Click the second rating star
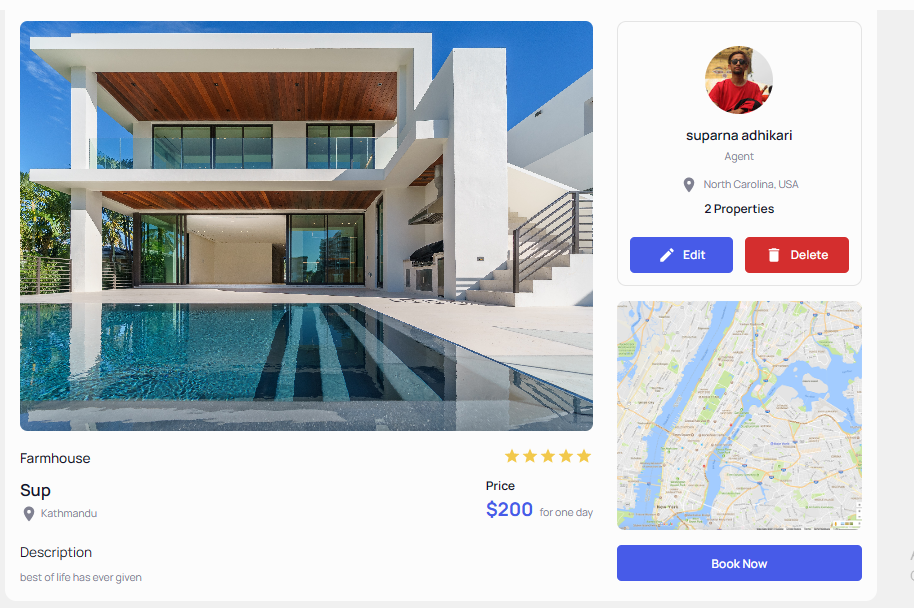Image resolution: width=914 pixels, height=608 pixels. [x=530, y=456]
